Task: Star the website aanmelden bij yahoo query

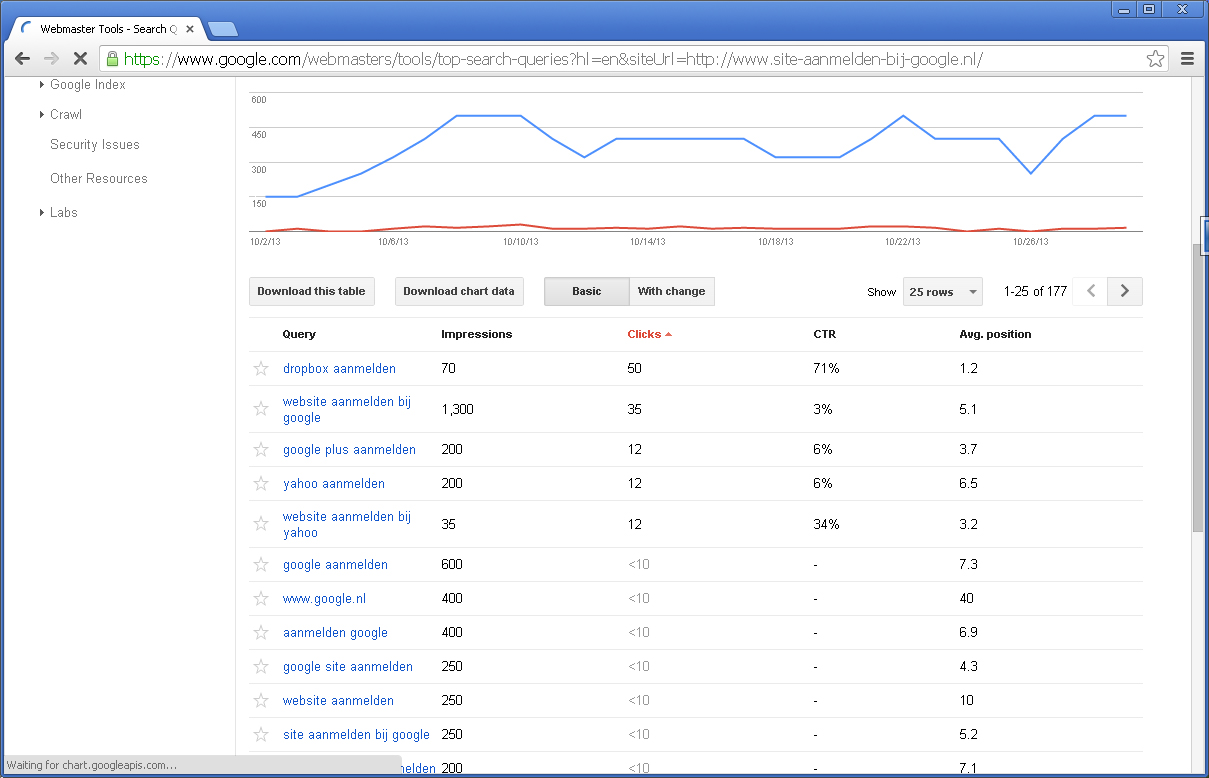Action: (261, 524)
